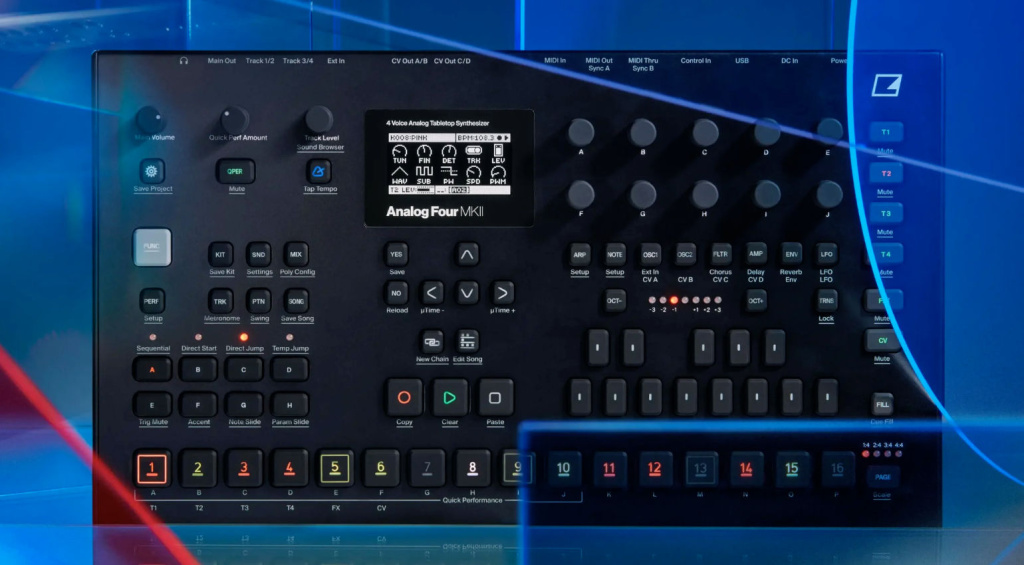The image size is (1024, 565).
Task: Start playback with the green Play button
Action: [449, 398]
